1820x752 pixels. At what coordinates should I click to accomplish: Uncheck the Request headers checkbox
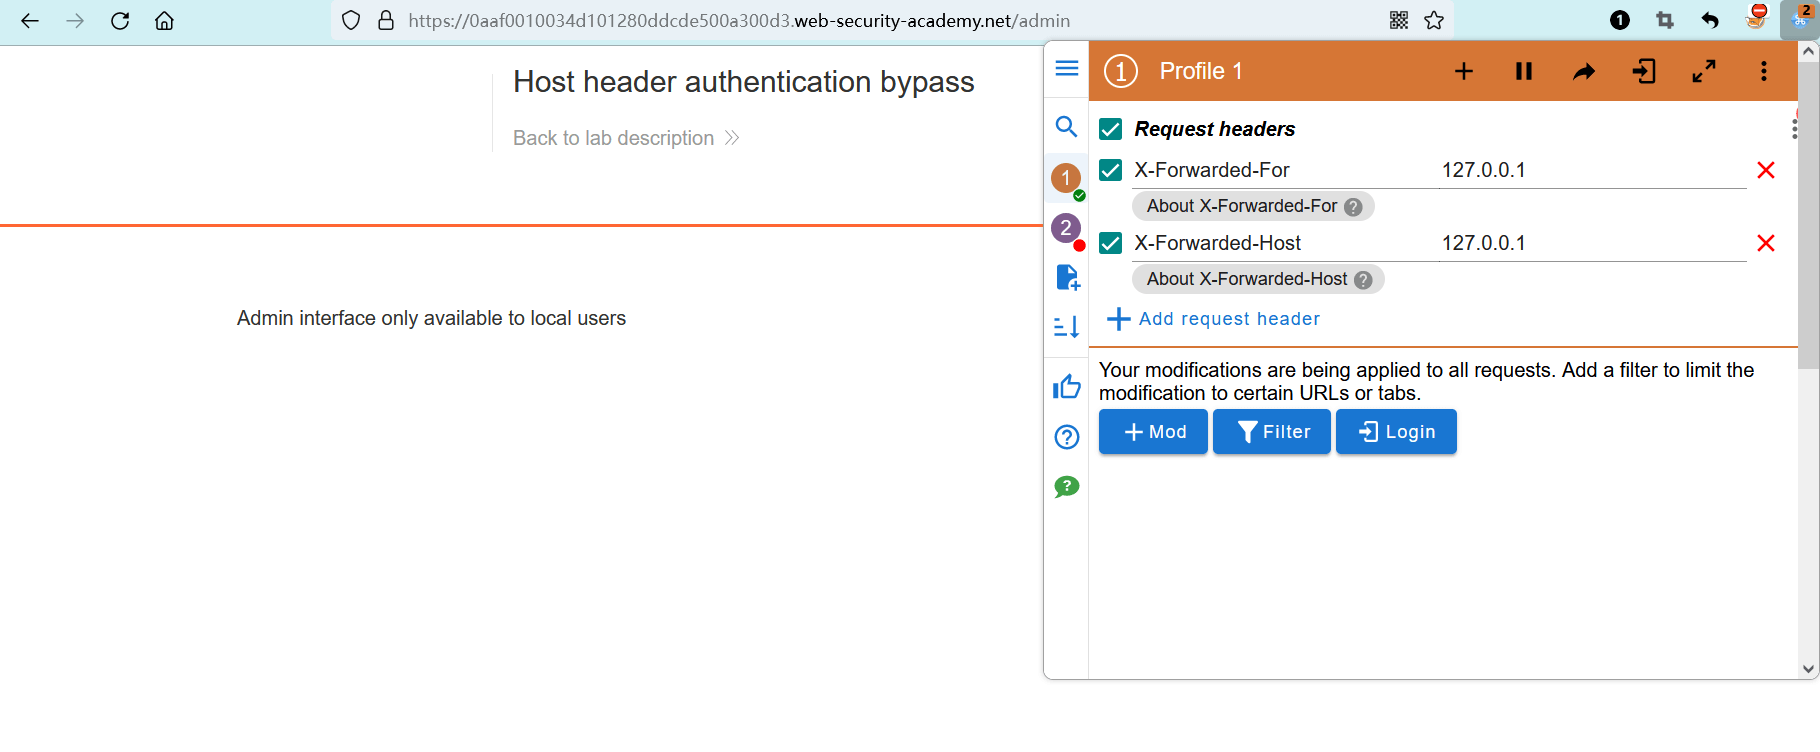point(1110,129)
